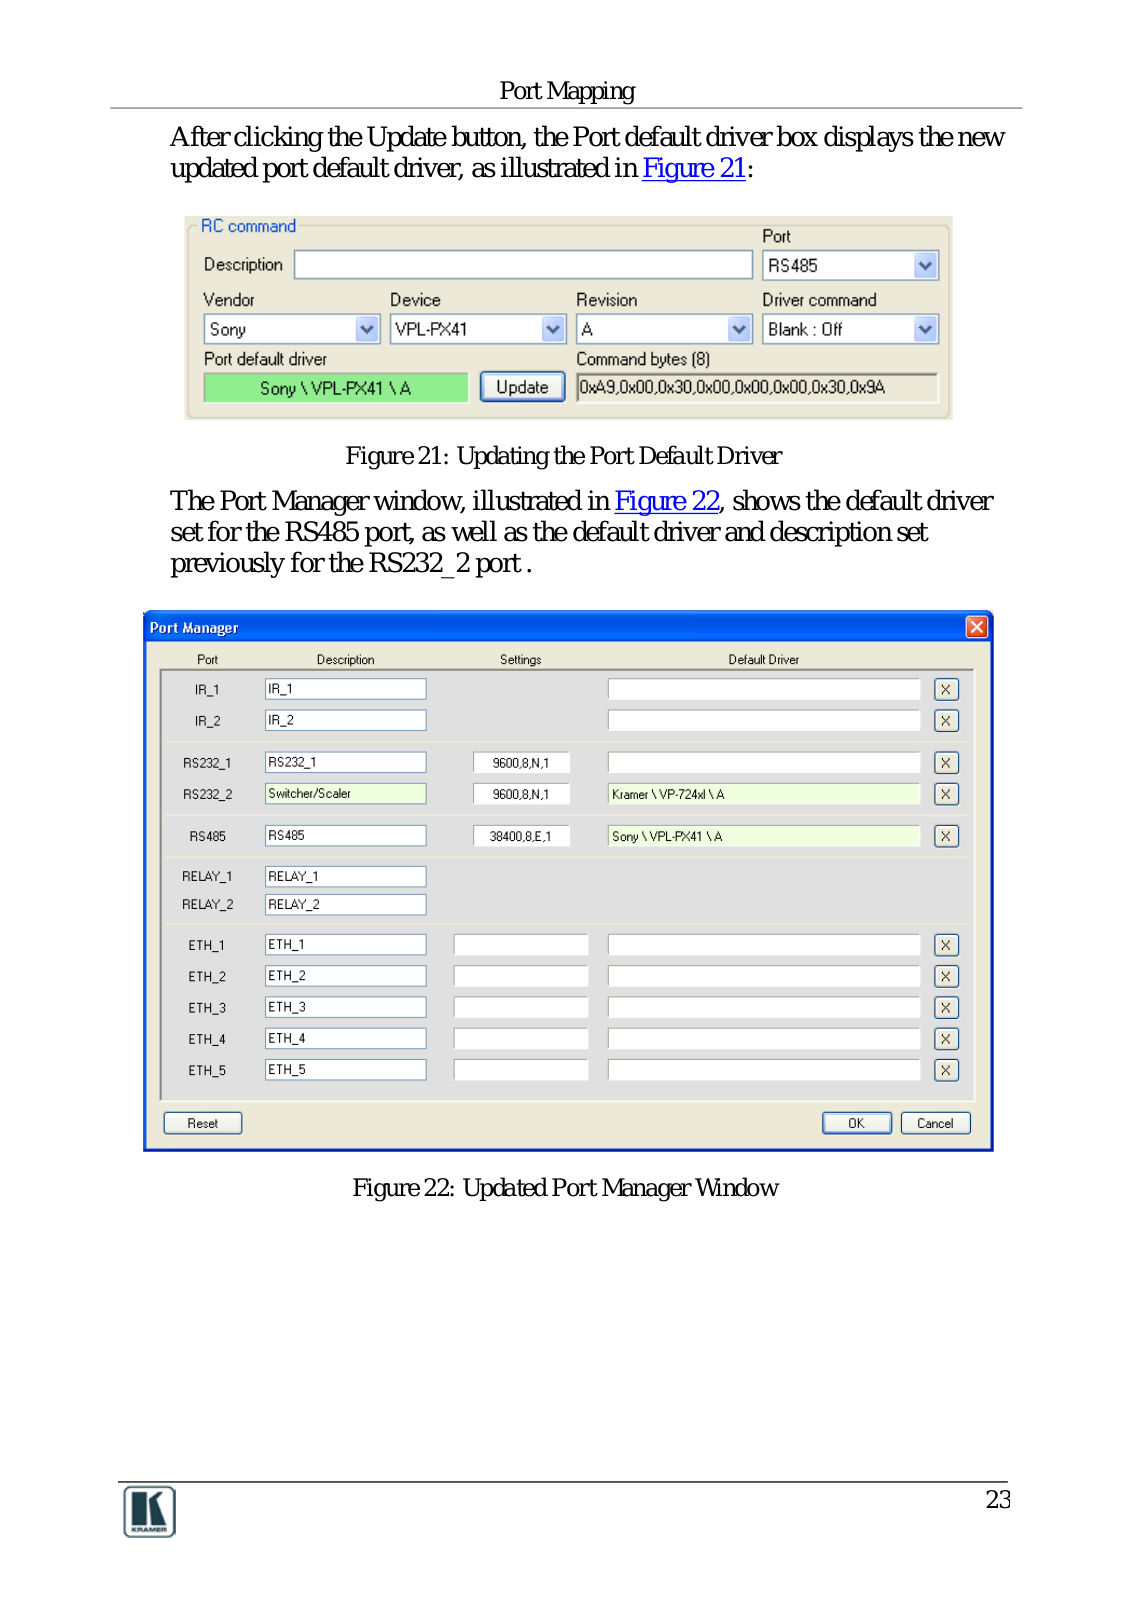Follow the Figure 21 link
The width and height of the screenshot is (1128, 1600).
coord(694,168)
